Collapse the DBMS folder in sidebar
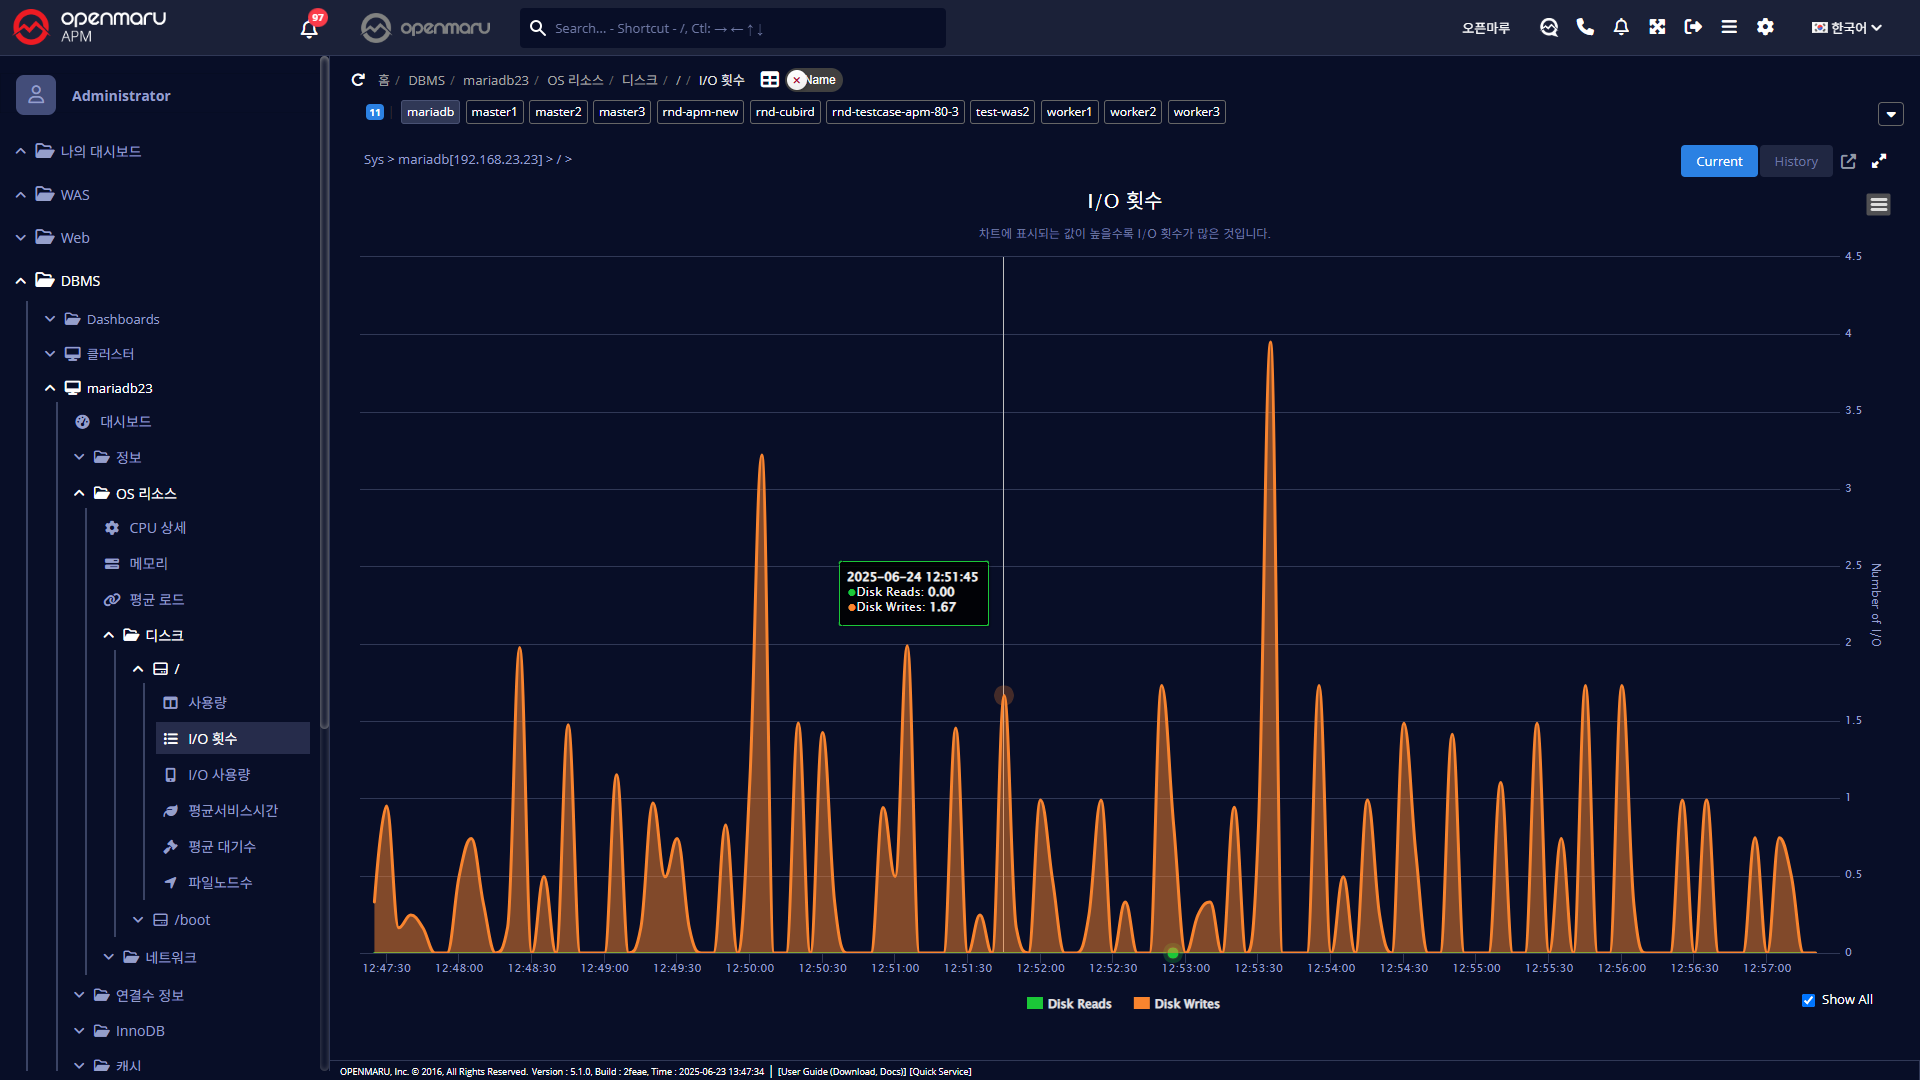This screenshot has width=1920, height=1080. pyautogui.click(x=21, y=281)
